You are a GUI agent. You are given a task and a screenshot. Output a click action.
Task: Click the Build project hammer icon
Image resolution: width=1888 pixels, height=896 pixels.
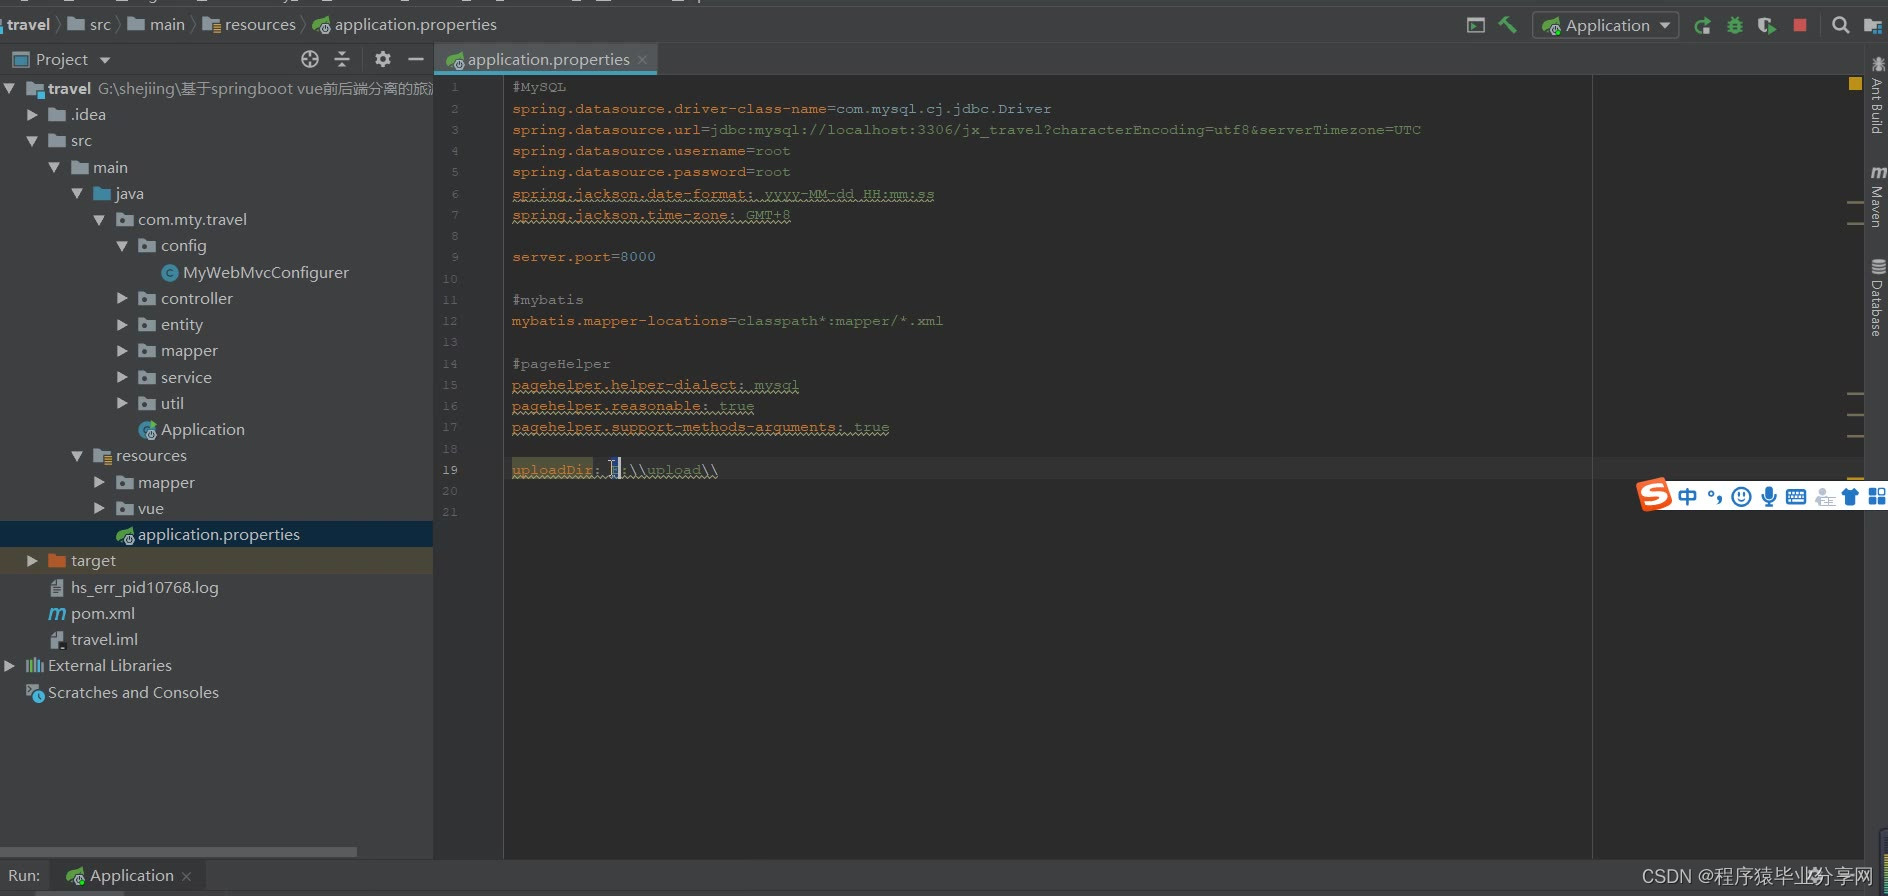click(x=1507, y=25)
